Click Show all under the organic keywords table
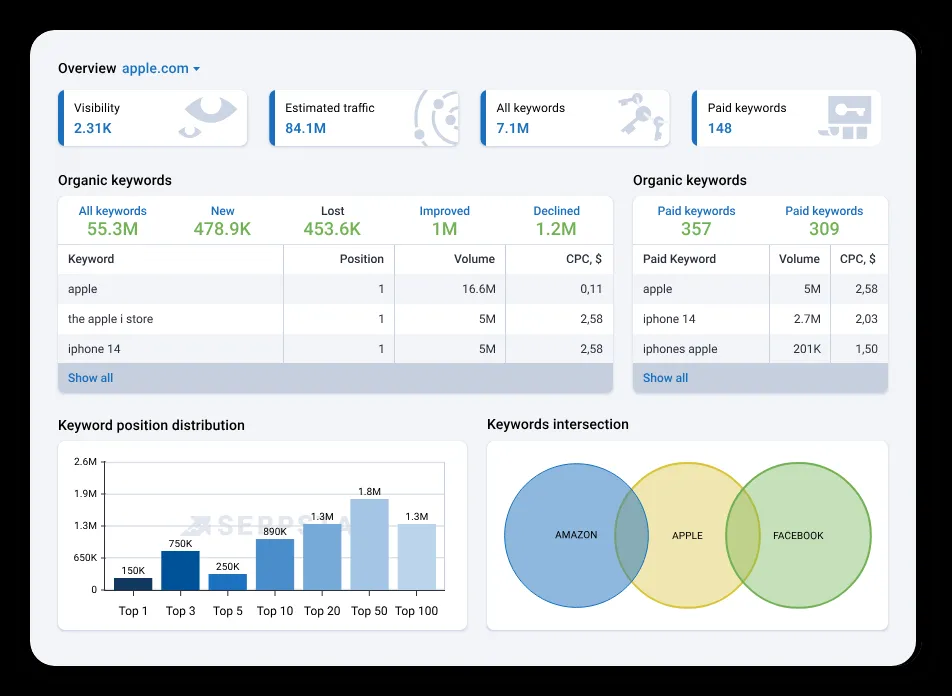This screenshot has height=696, width=952. (90, 378)
